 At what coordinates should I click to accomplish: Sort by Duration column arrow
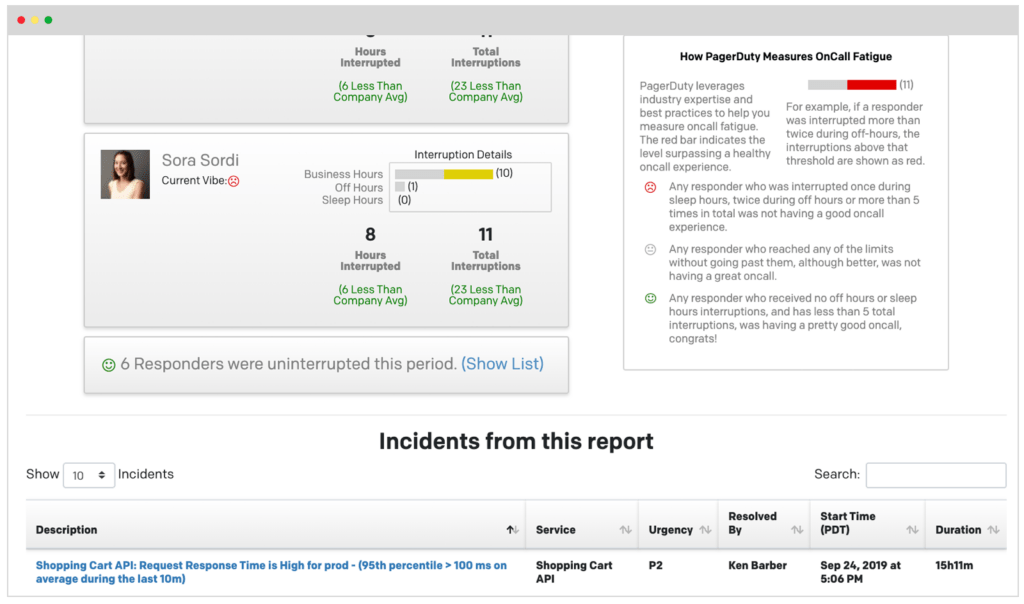(x=993, y=530)
